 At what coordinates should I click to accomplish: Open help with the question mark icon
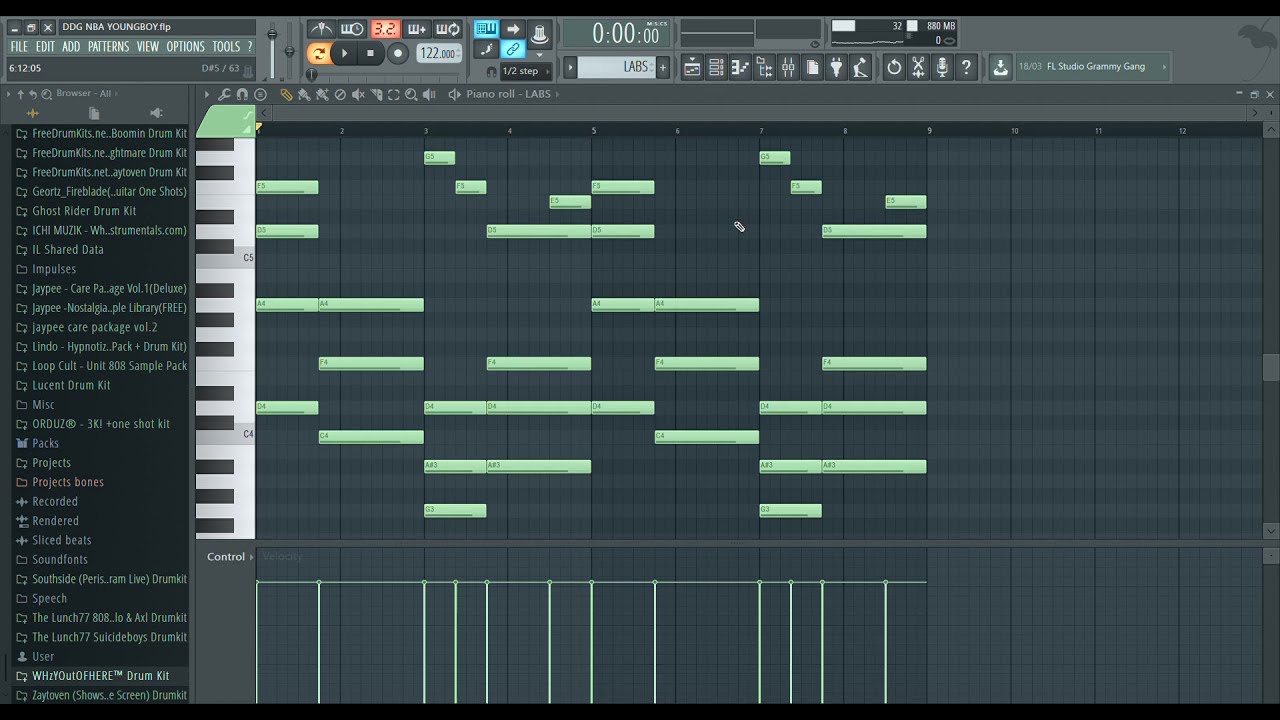pyautogui.click(x=966, y=68)
